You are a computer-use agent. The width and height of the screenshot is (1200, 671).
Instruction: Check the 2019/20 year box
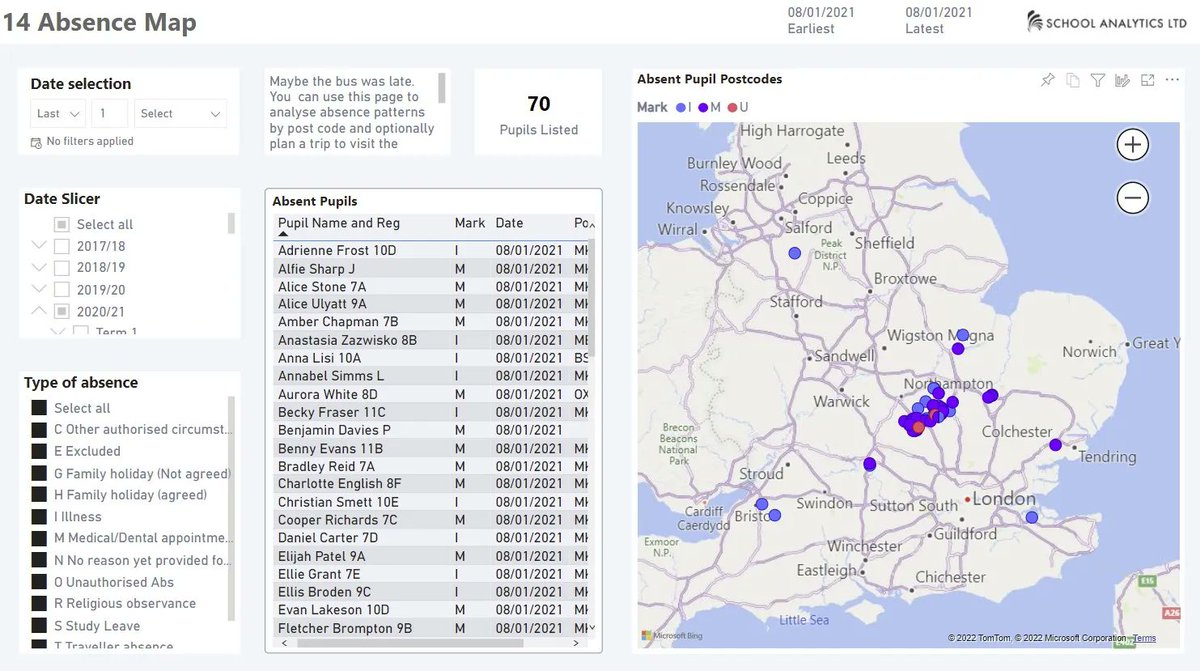point(61,290)
